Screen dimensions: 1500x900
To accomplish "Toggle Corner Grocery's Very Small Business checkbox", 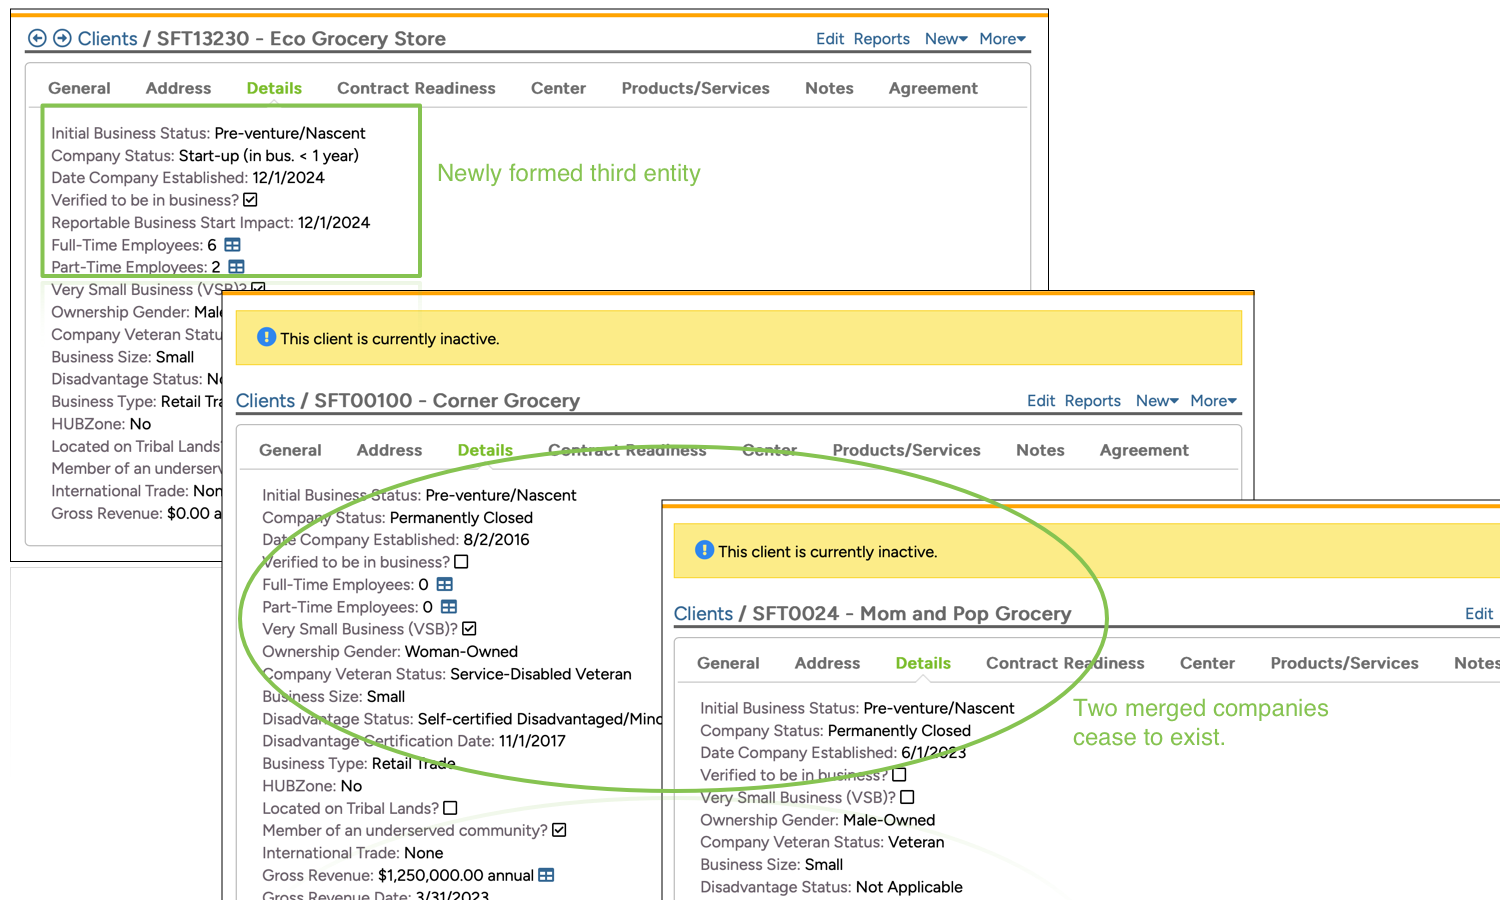I will click(x=469, y=629).
